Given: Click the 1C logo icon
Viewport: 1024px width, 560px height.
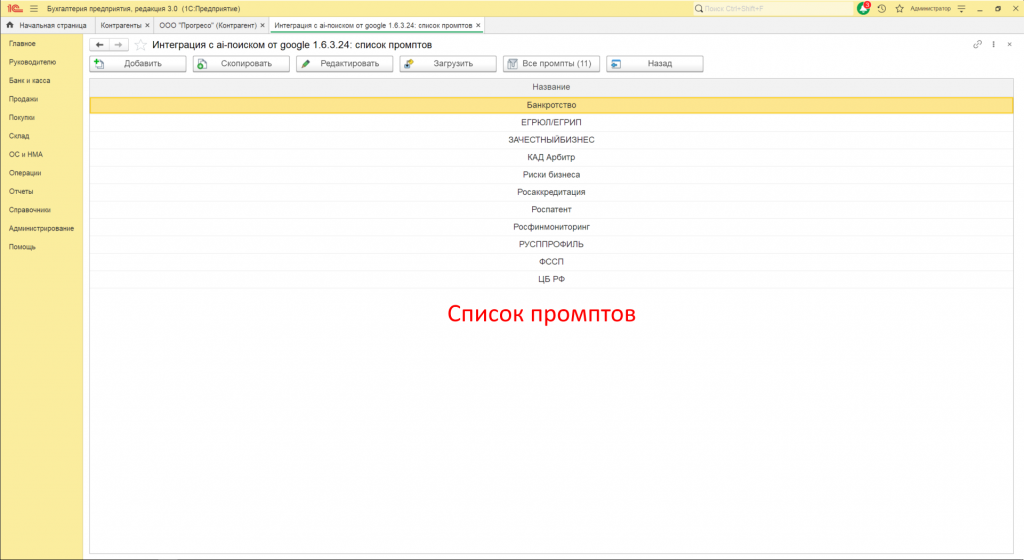Looking at the screenshot, I should 14,8.
